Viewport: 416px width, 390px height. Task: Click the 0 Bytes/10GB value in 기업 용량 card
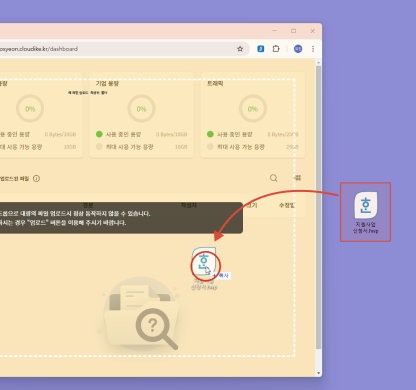coord(172,134)
